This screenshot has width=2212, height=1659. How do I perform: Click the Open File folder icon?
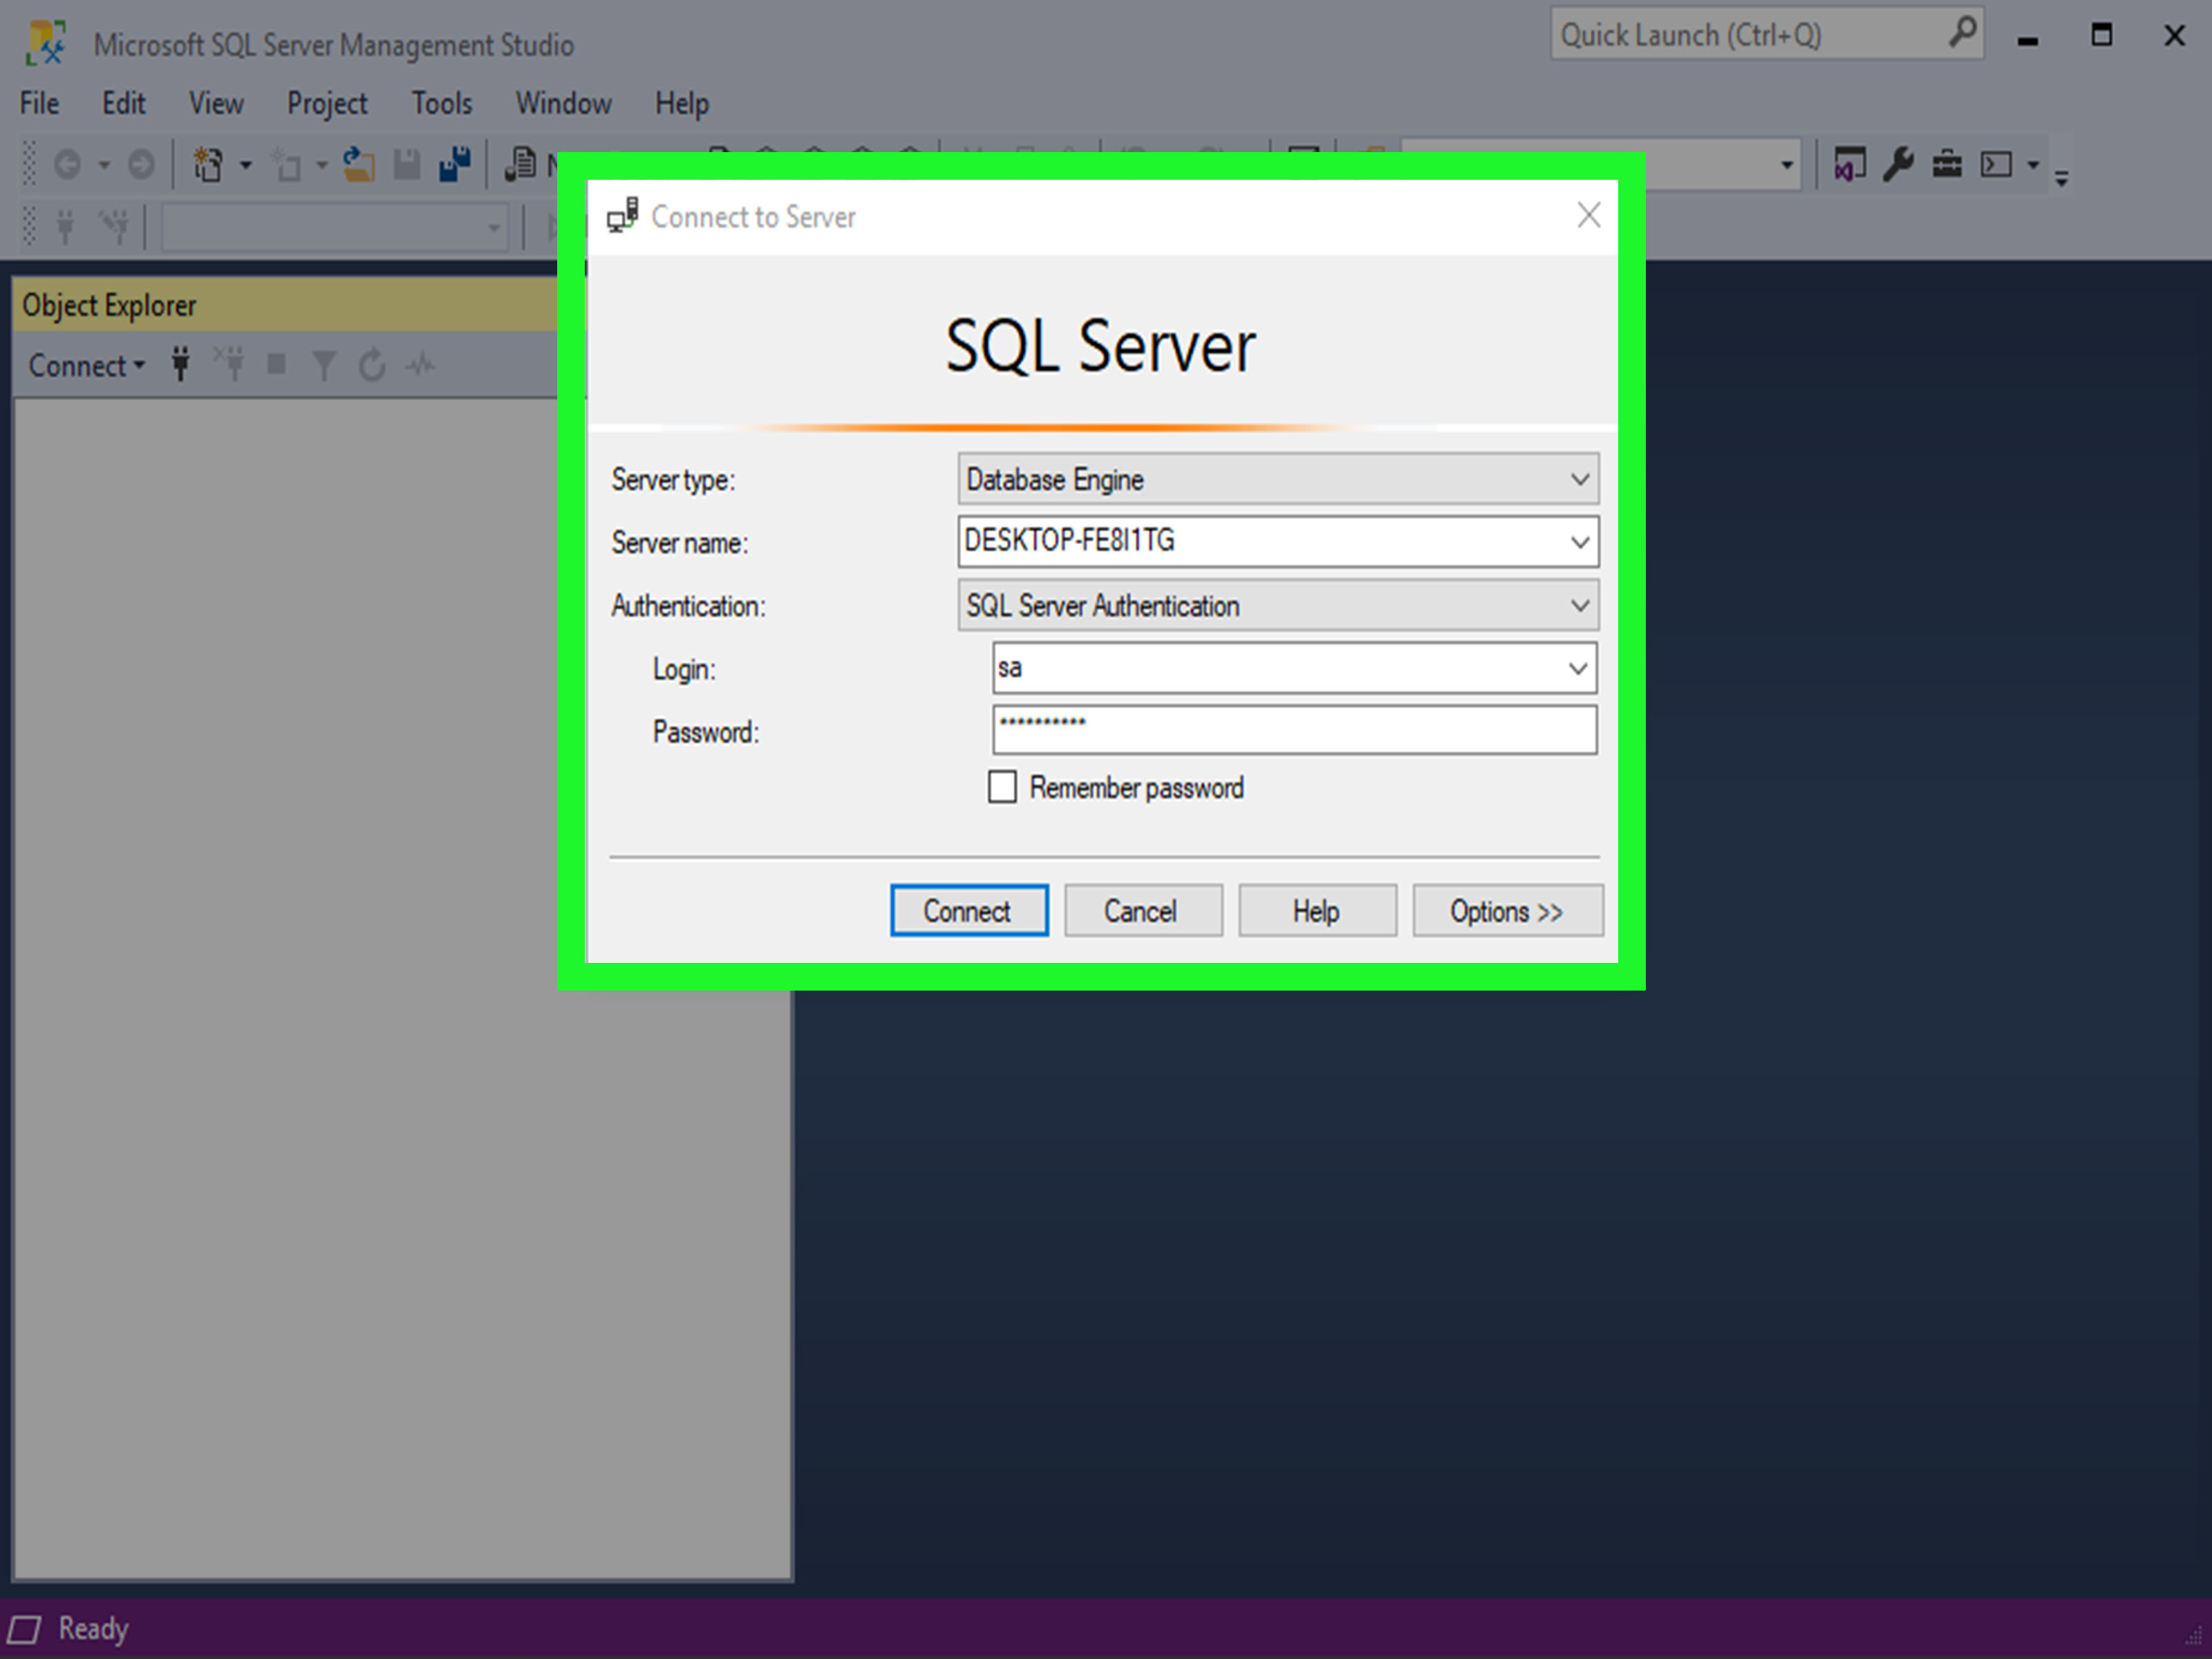pos(357,164)
